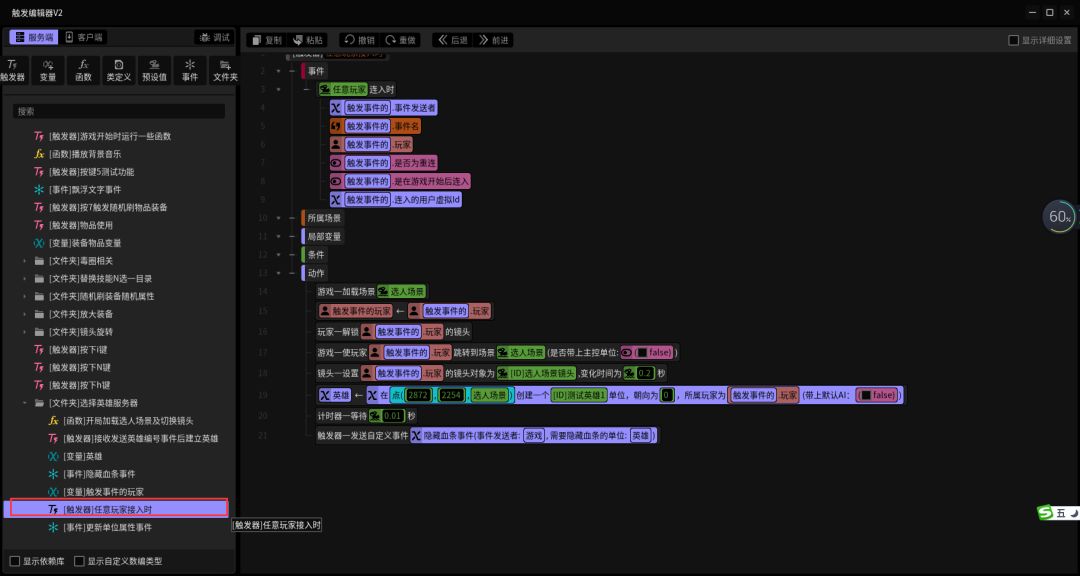The height and width of the screenshot is (576, 1080).
Task: Select variable 触发事件的玩家 in tree
Action: 103,492
